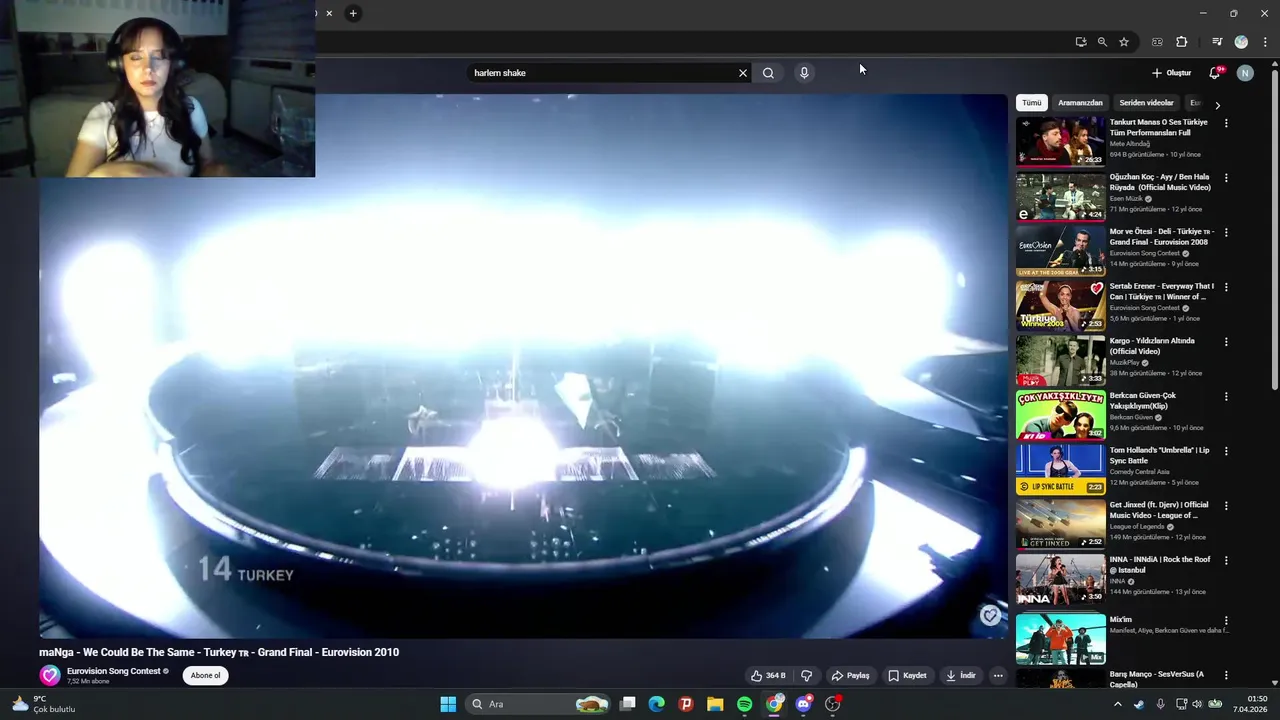The height and width of the screenshot is (720, 1280).
Task: Close the current browser tab
Action: pyautogui.click(x=329, y=13)
